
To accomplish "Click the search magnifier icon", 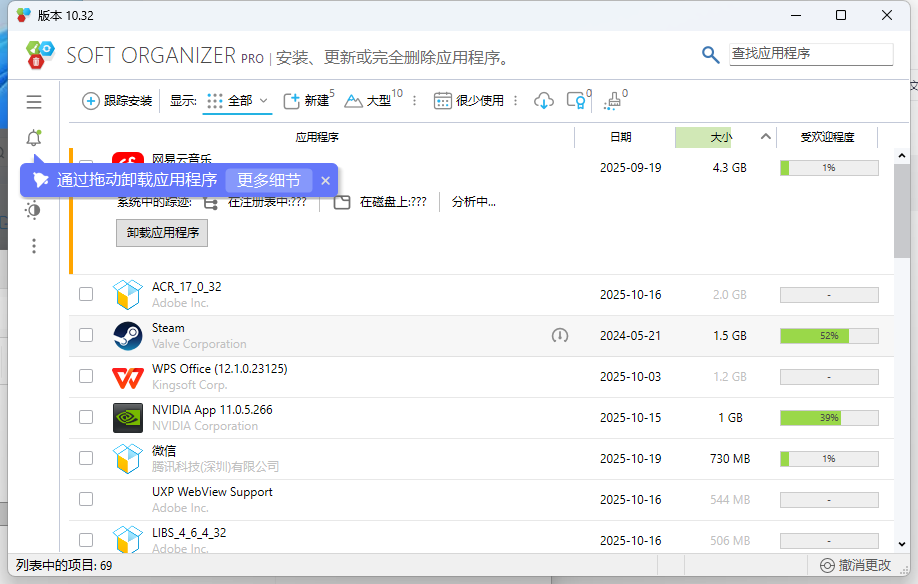I will click(710, 54).
